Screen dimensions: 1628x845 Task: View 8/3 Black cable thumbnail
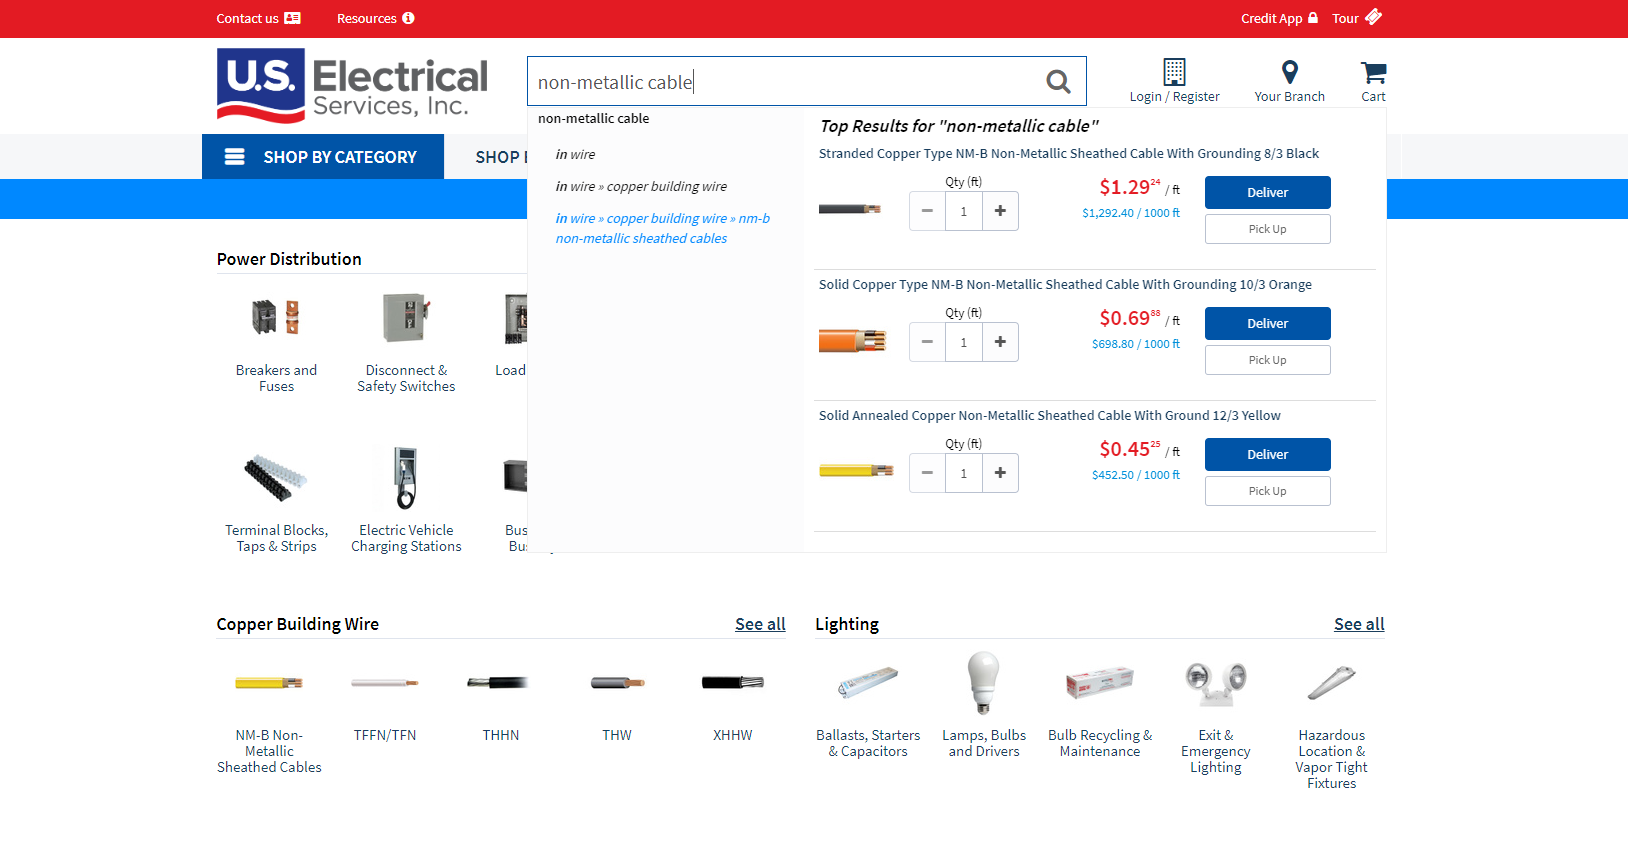point(850,209)
